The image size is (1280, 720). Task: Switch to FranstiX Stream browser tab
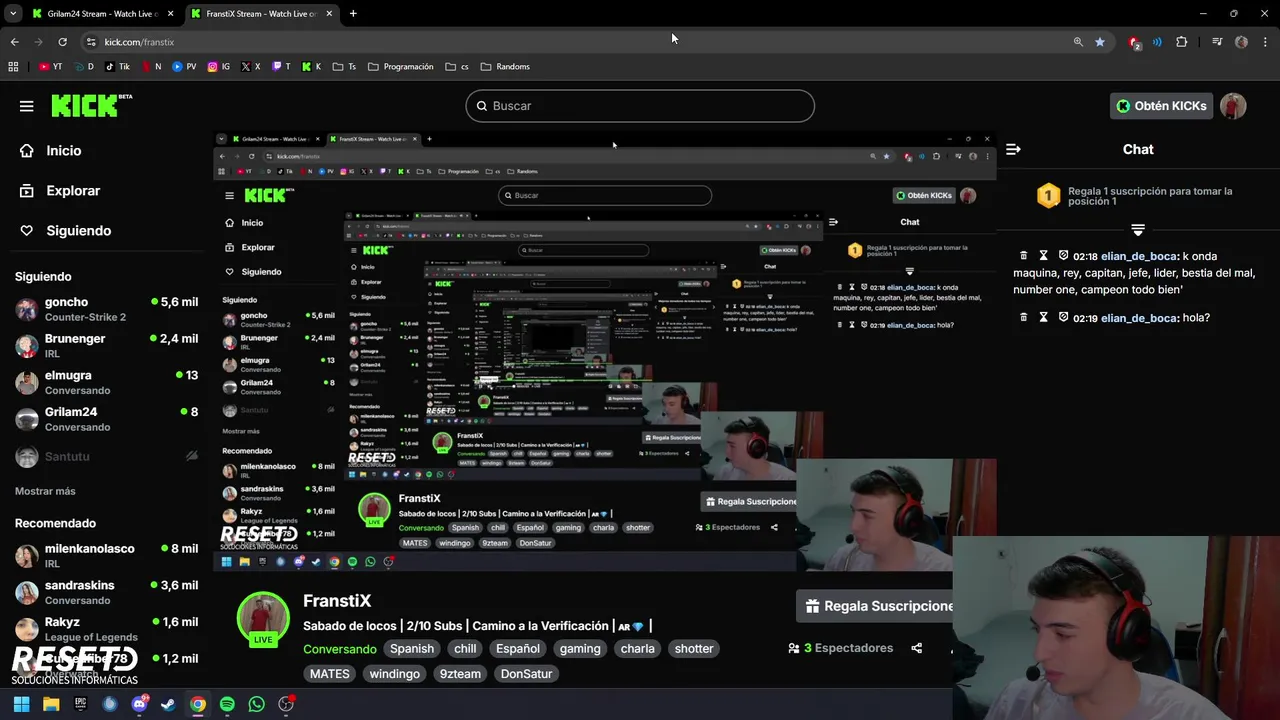pyautogui.click(x=262, y=14)
